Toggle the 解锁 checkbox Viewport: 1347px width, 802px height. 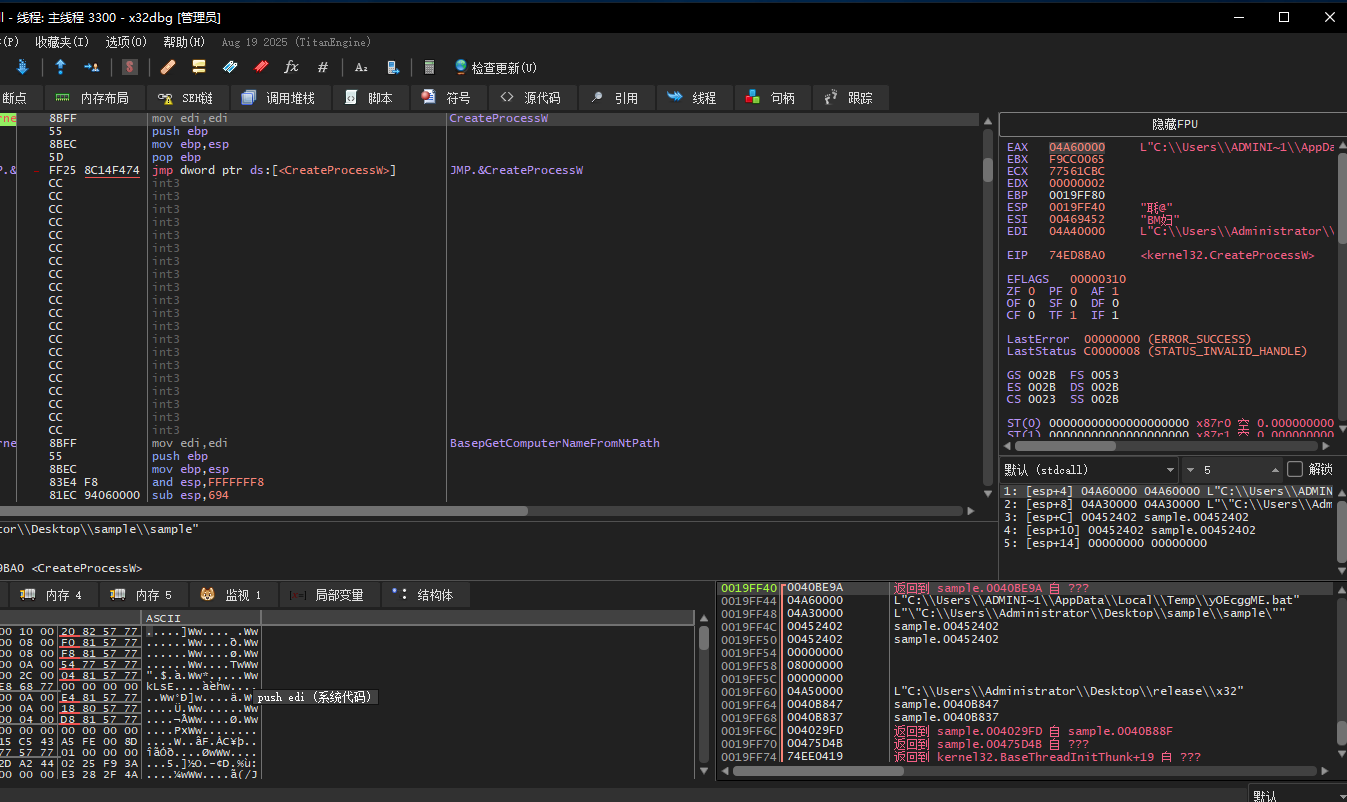coord(1295,469)
